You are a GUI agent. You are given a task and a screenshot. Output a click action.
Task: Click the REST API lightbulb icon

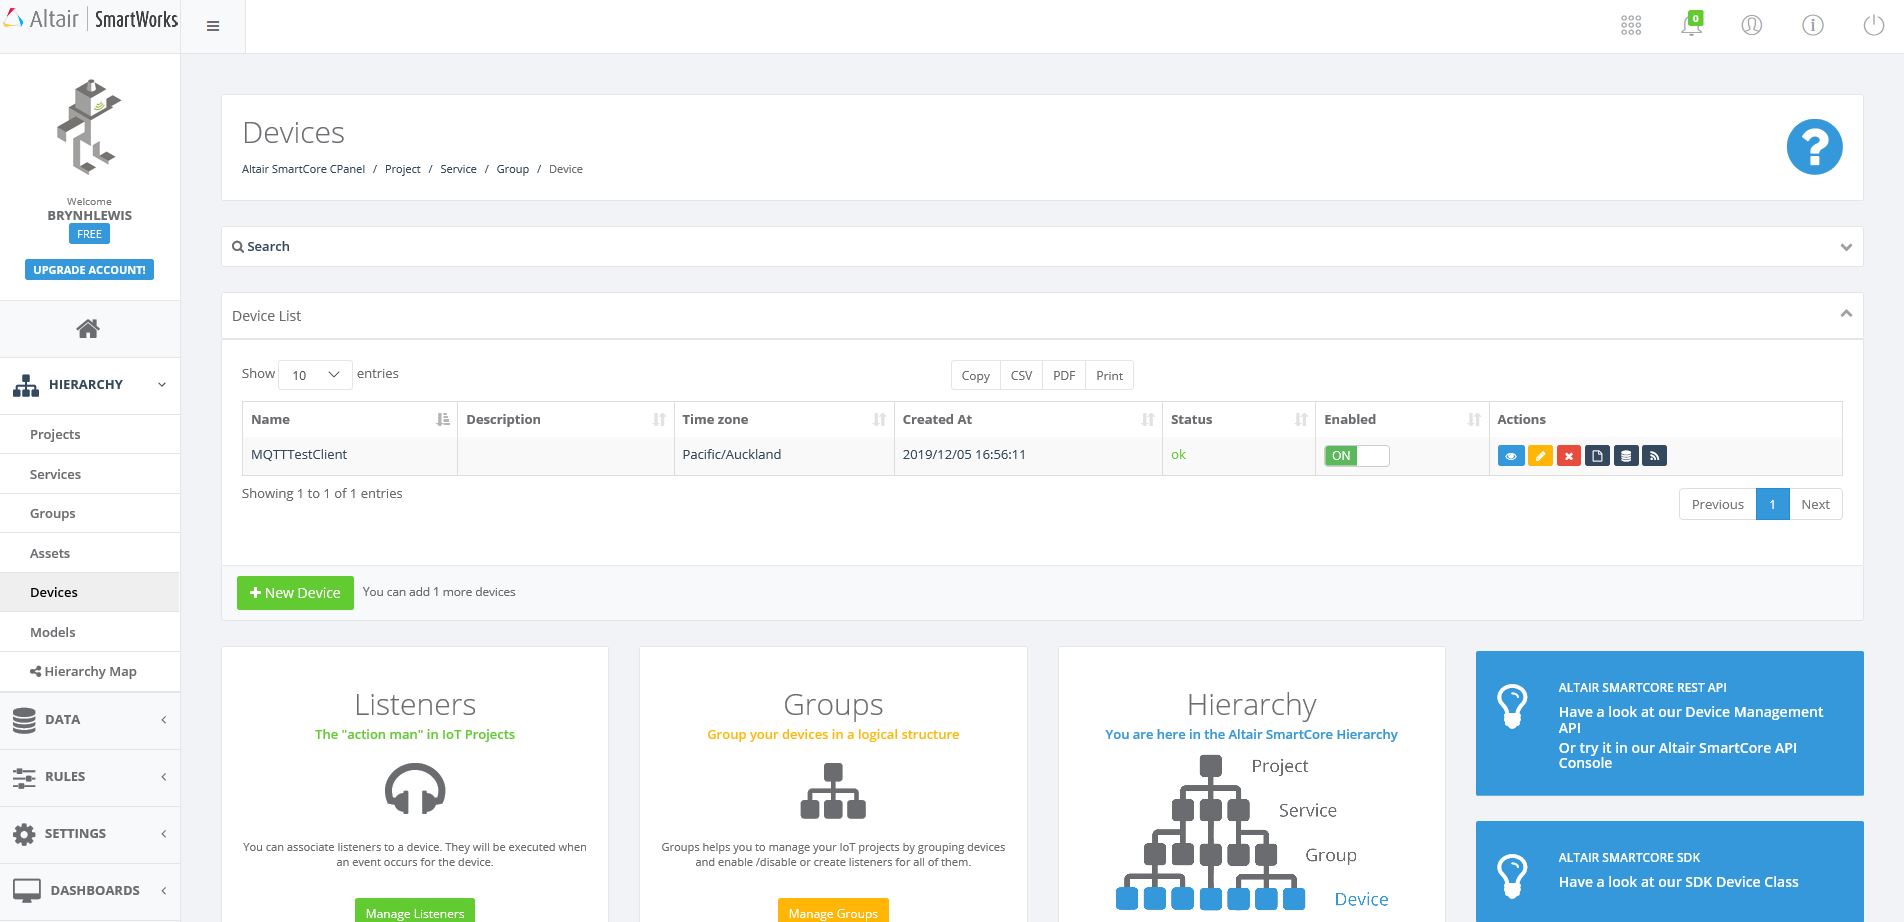click(x=1511, y=706)
